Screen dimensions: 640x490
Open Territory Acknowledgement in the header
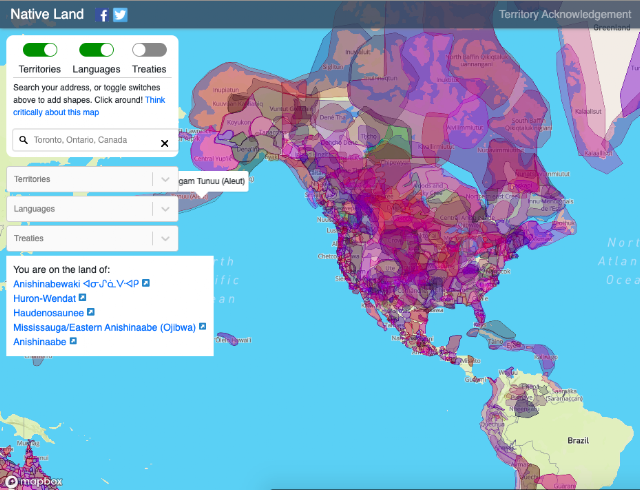(x=565, y=15)
